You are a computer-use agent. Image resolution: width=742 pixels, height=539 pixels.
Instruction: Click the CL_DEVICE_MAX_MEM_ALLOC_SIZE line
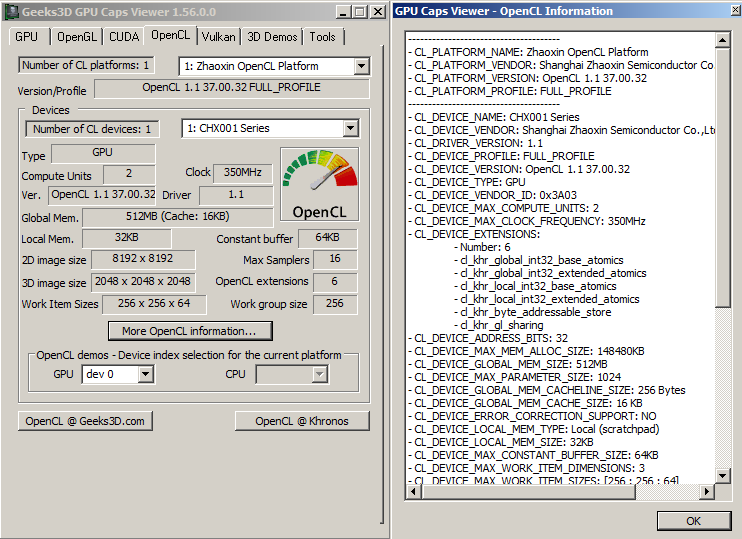click(x=526, y=352)
